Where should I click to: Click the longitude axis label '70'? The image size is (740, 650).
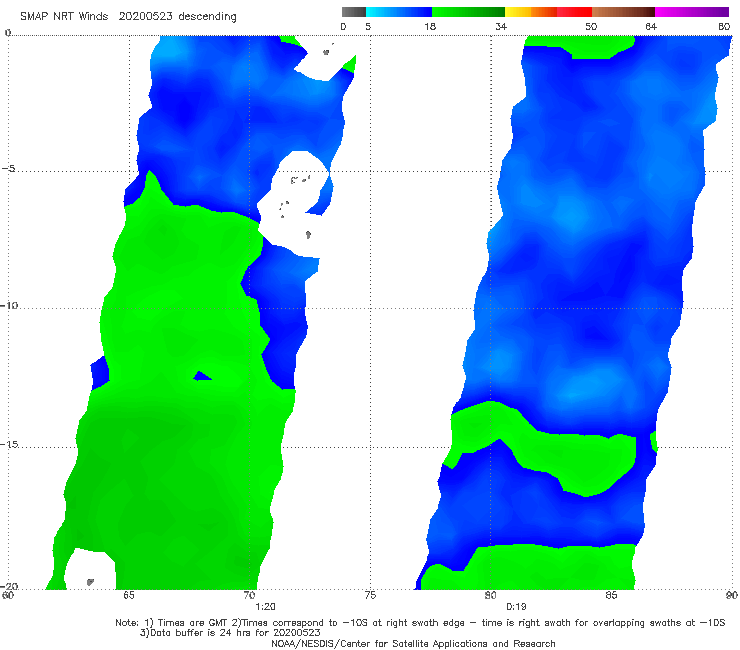point(249,595)
